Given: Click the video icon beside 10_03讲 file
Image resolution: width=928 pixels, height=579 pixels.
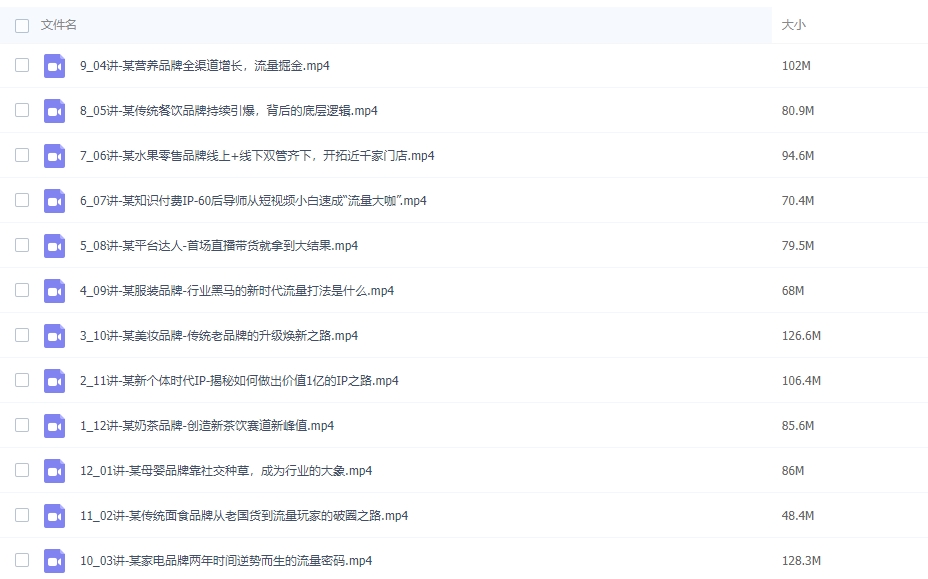Looking at the screenshot, I should 54,560.
